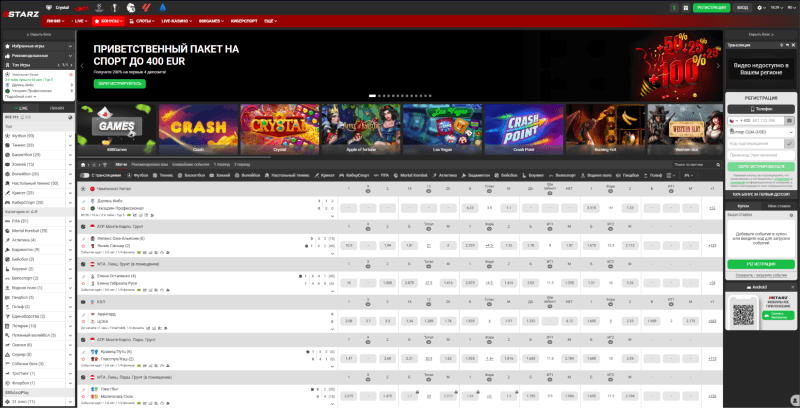Open the currency dropdown Доллар США (USD)
This screenshot has width=800, height=408.
(x=761, y=131)
